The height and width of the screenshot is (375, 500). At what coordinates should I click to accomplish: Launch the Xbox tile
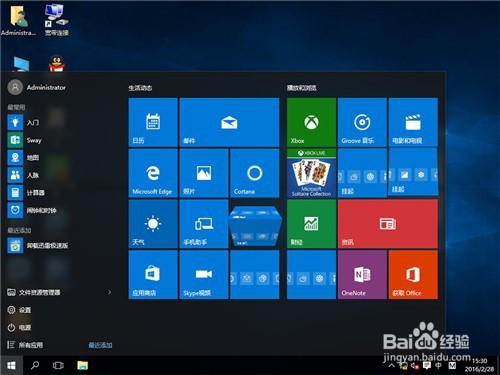coord(311,122)
